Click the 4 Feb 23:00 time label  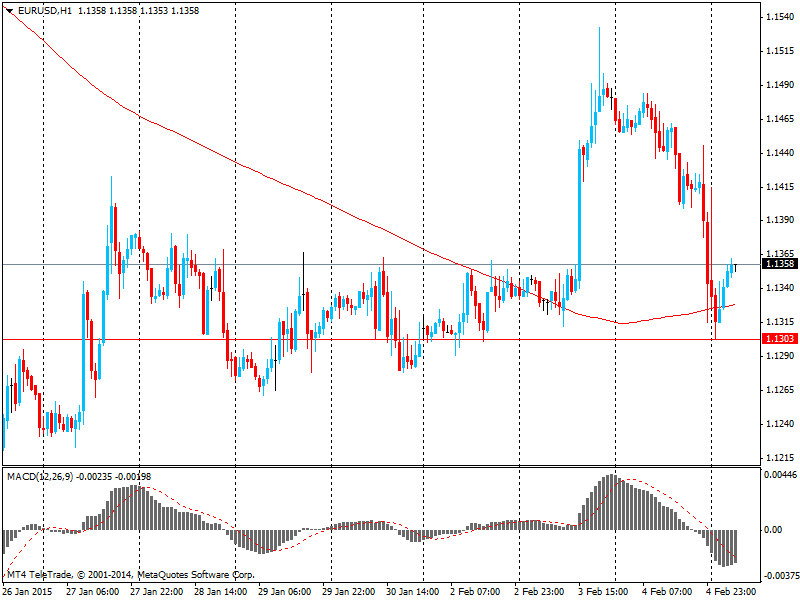tap(731, 592)
